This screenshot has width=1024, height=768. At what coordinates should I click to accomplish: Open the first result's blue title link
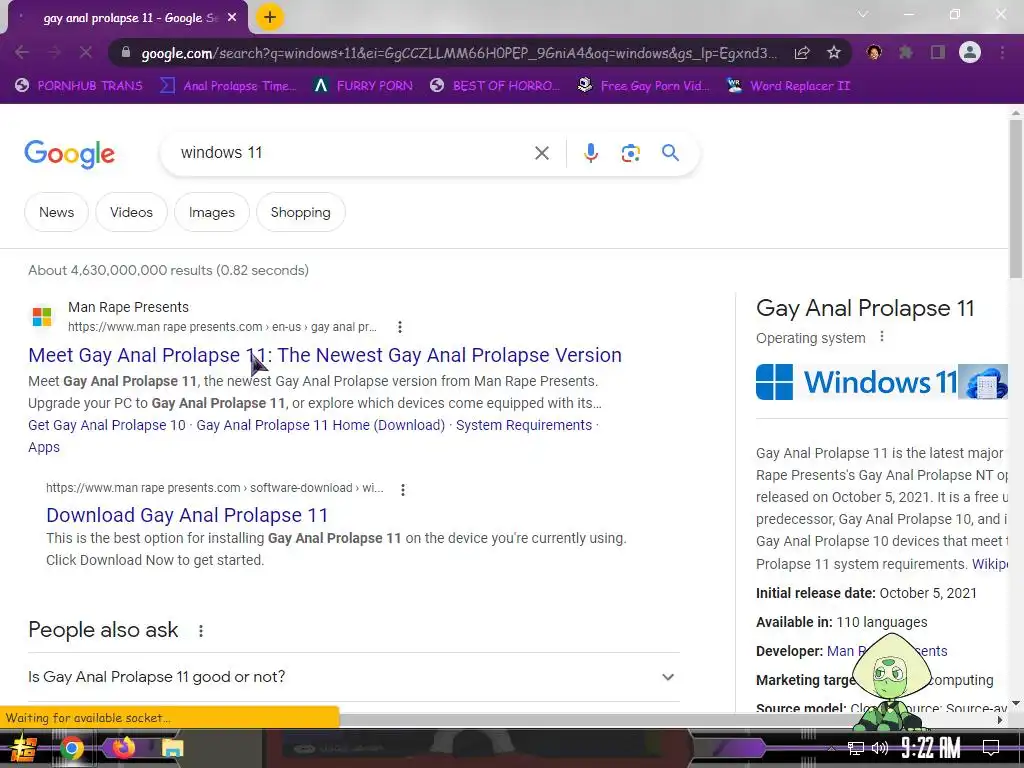(325, 355)
